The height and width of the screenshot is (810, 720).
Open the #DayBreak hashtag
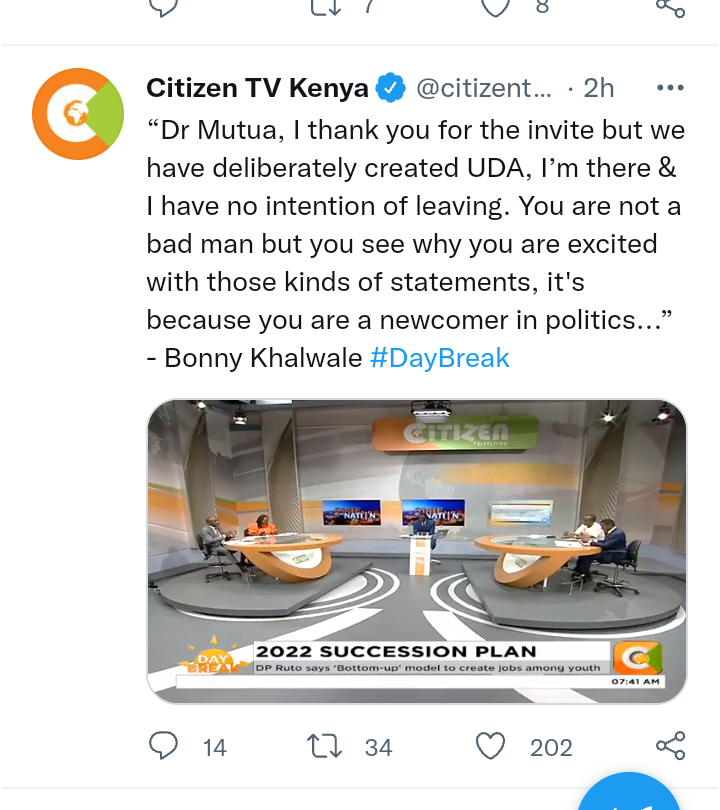[440, 358]
